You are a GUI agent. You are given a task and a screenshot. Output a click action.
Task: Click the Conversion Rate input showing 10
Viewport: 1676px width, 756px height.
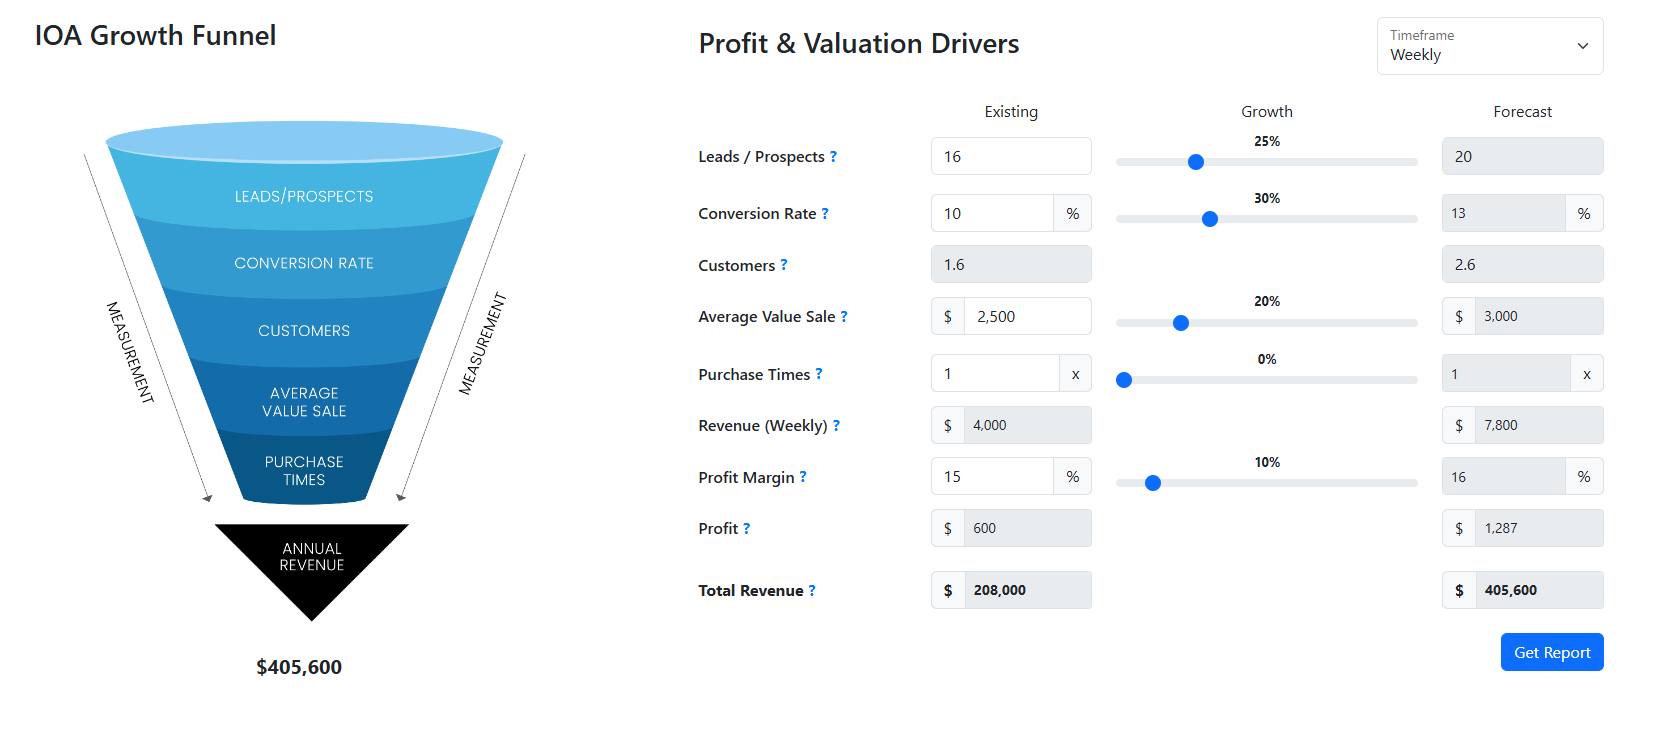(x=991, y=213)
